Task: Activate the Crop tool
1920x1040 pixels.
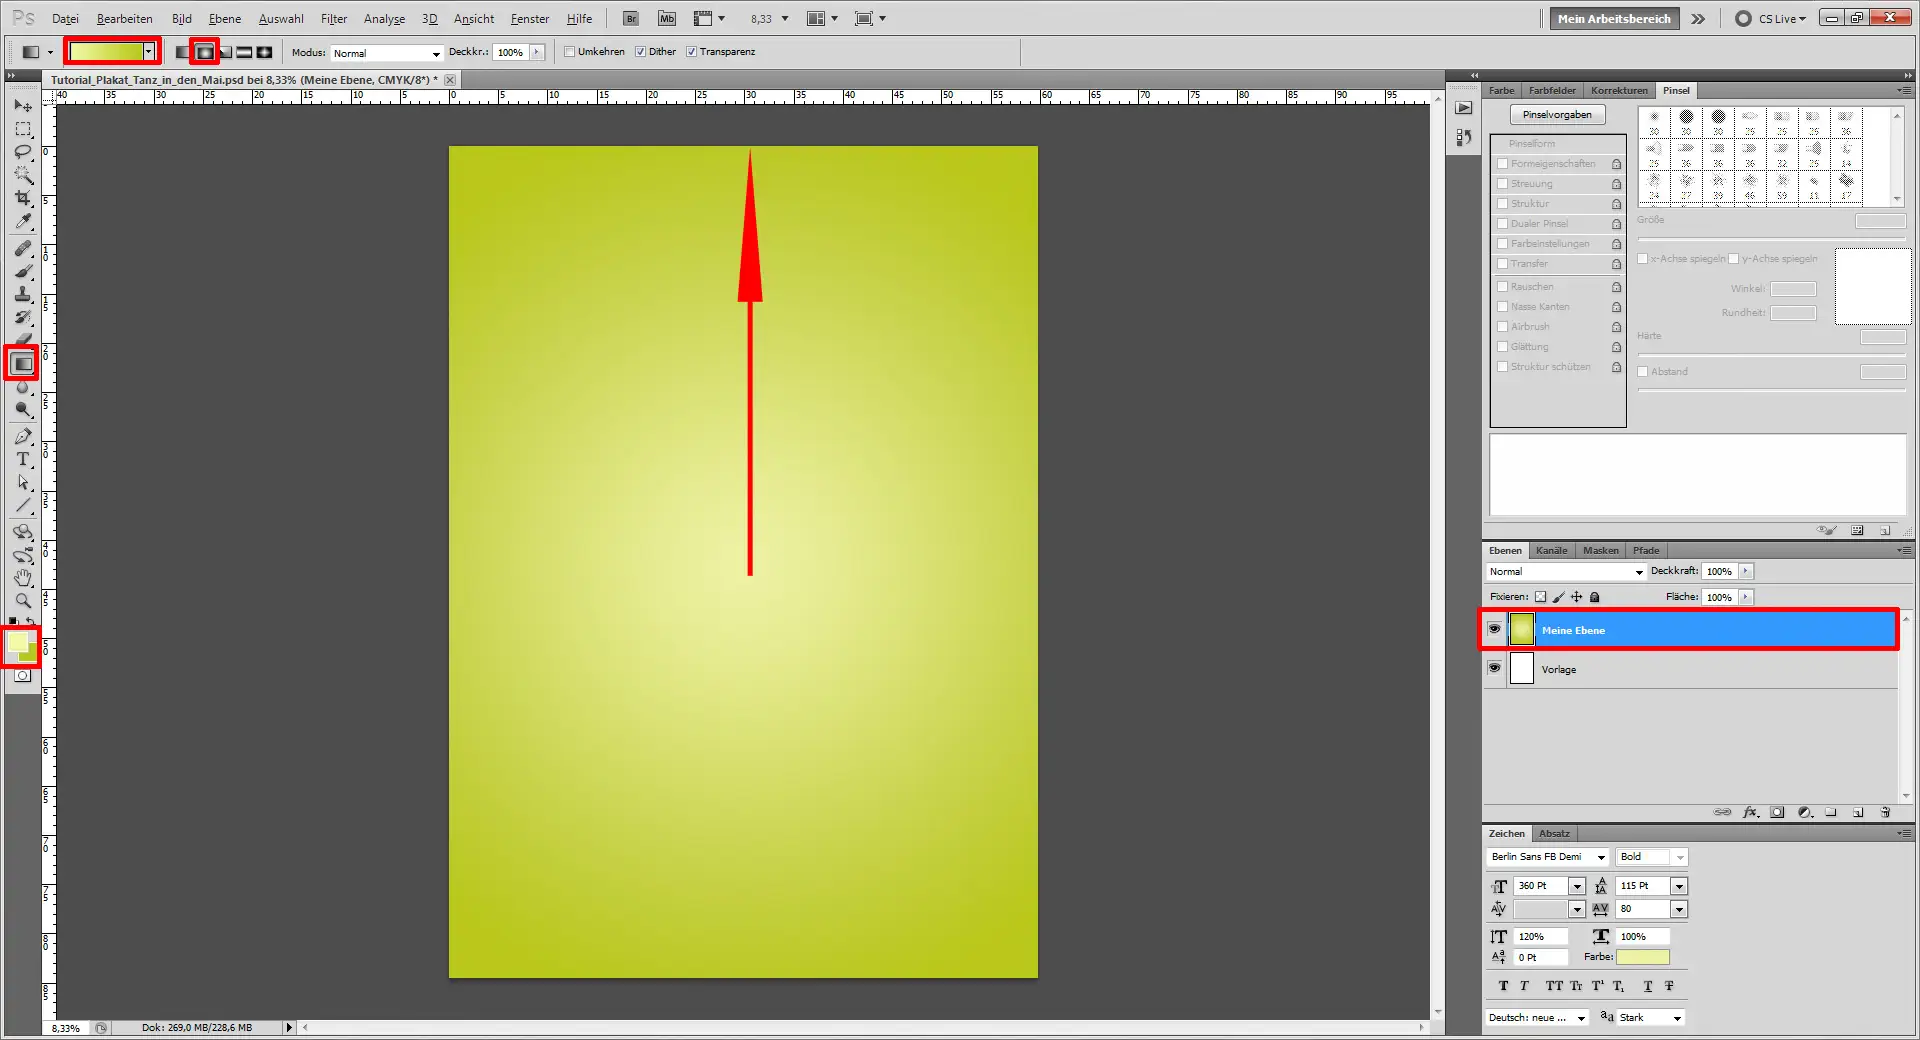Action: tap(23, 198)
